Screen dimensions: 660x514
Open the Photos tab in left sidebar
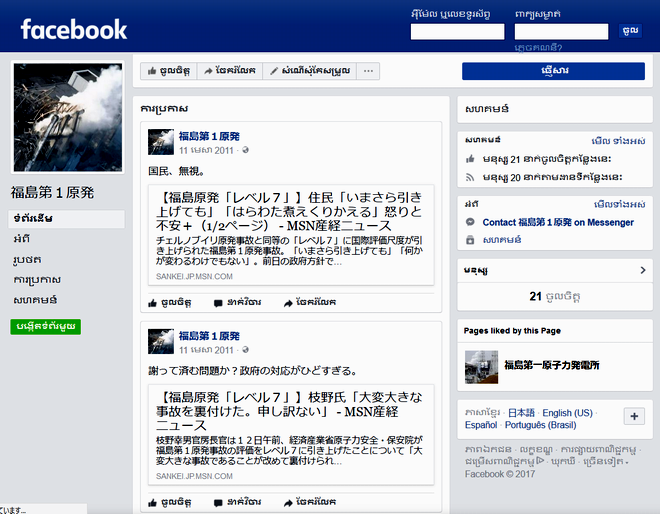click(x=27, y=259)
